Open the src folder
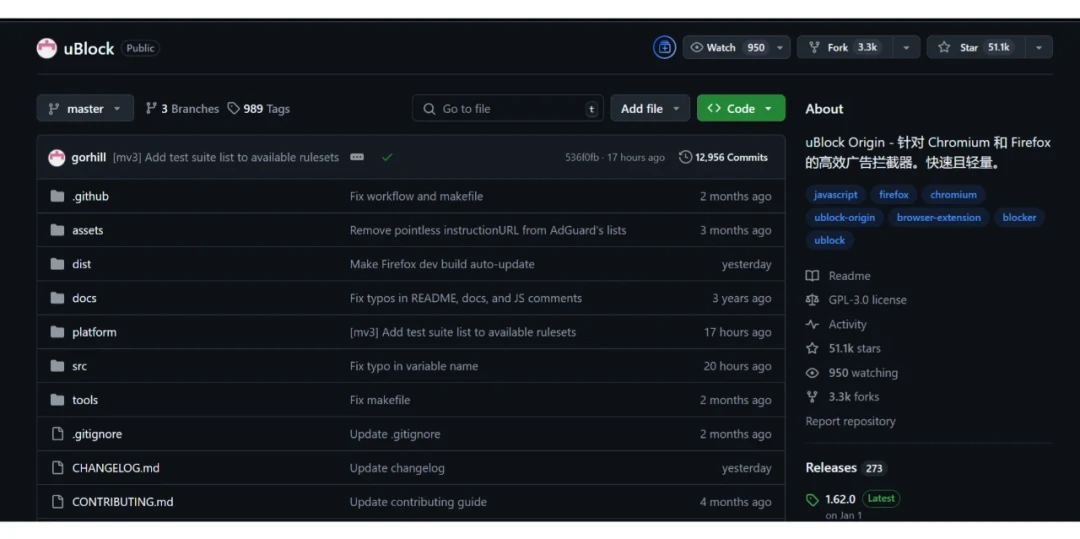The height and width of the screenshot is (539, 1080). point(79,366)
